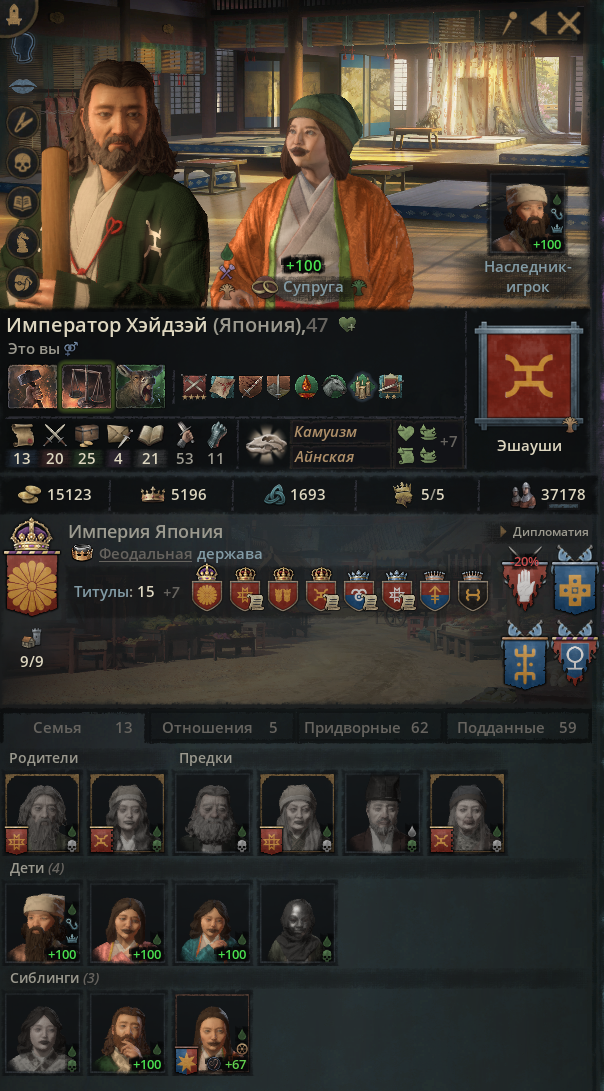Open the skull kill list icon in sidebar

(22, 162)
